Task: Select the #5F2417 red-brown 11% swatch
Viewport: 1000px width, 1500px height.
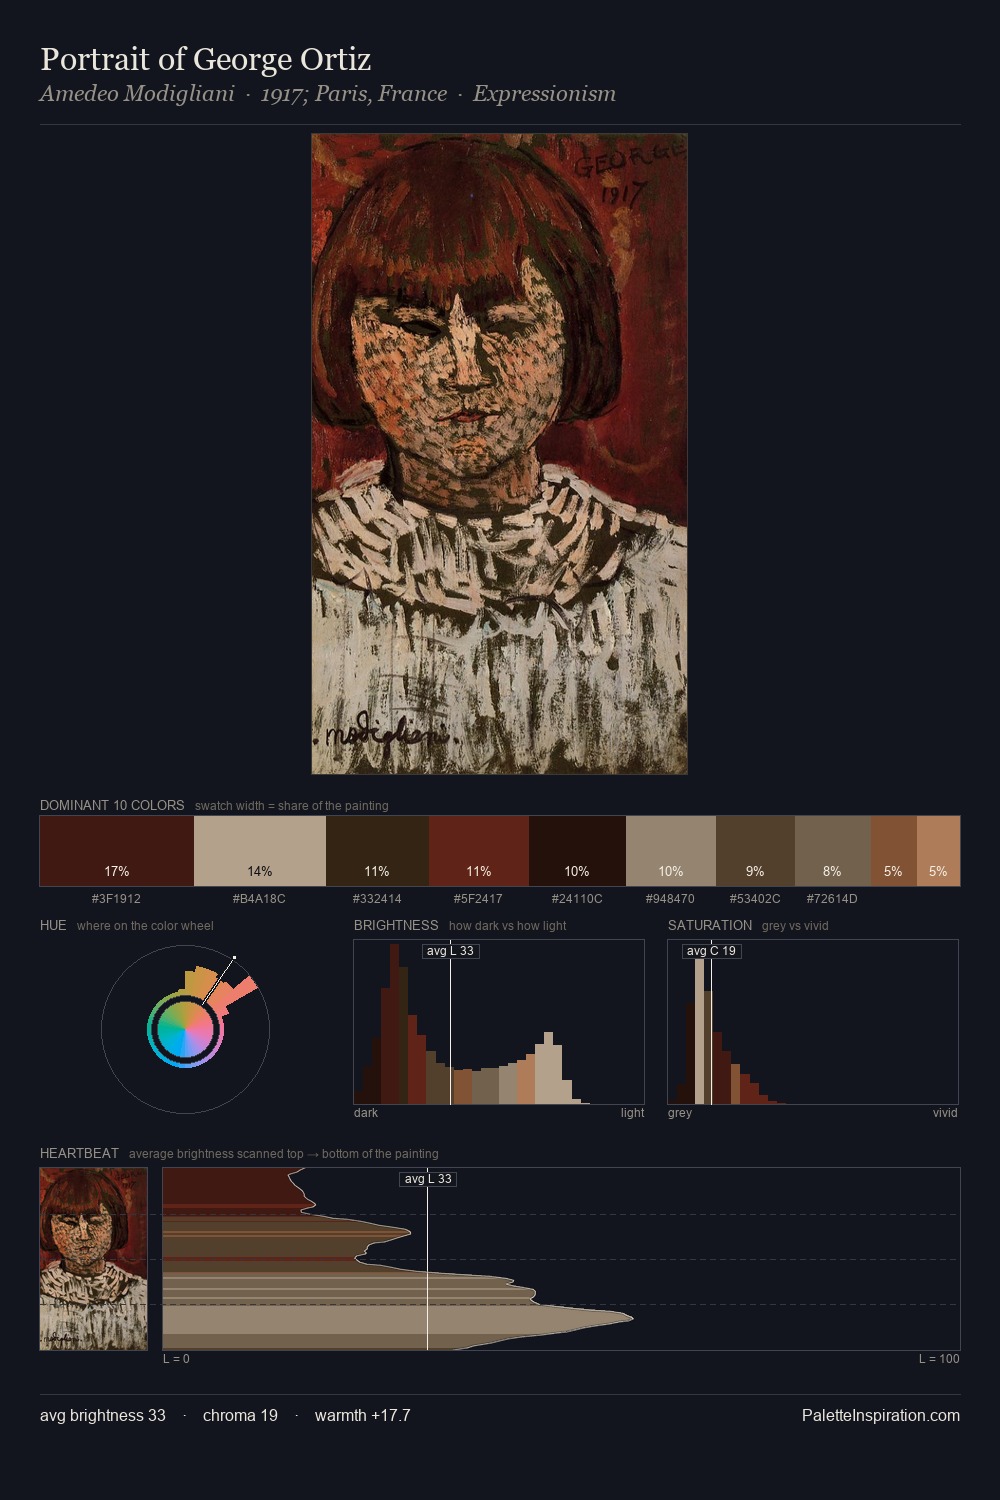Action: point(479,851)
